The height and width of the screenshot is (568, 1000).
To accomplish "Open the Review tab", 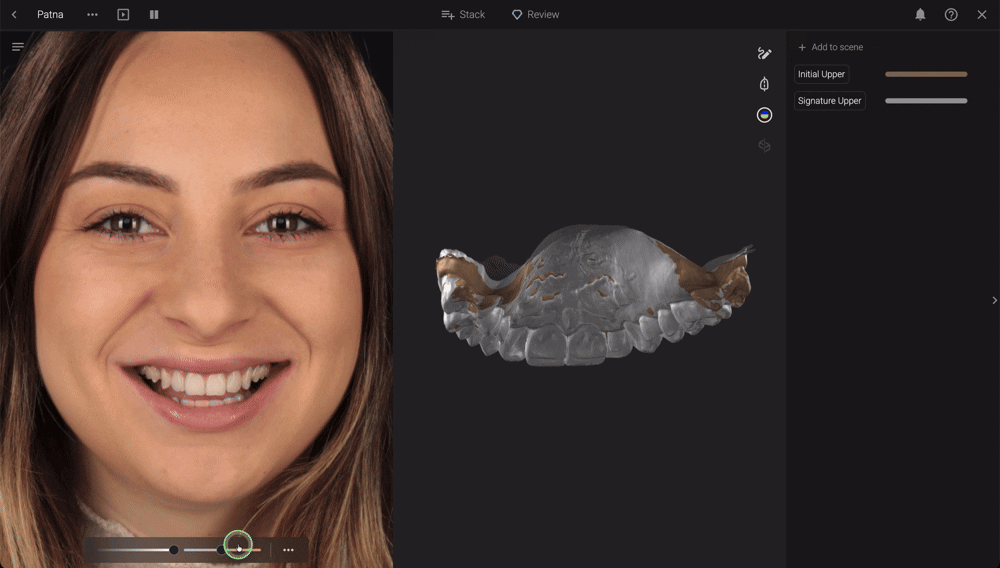I will (x=535, y=14).
